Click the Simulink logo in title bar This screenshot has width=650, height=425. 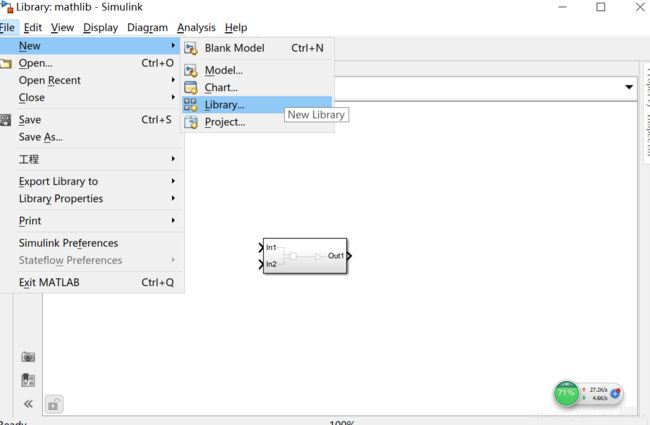pyautogui.click(x=7, y=7)
